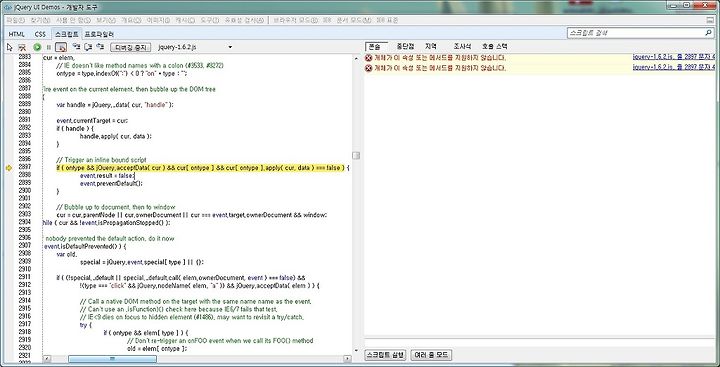Open the 프로파일러 tab

(98, 34)
